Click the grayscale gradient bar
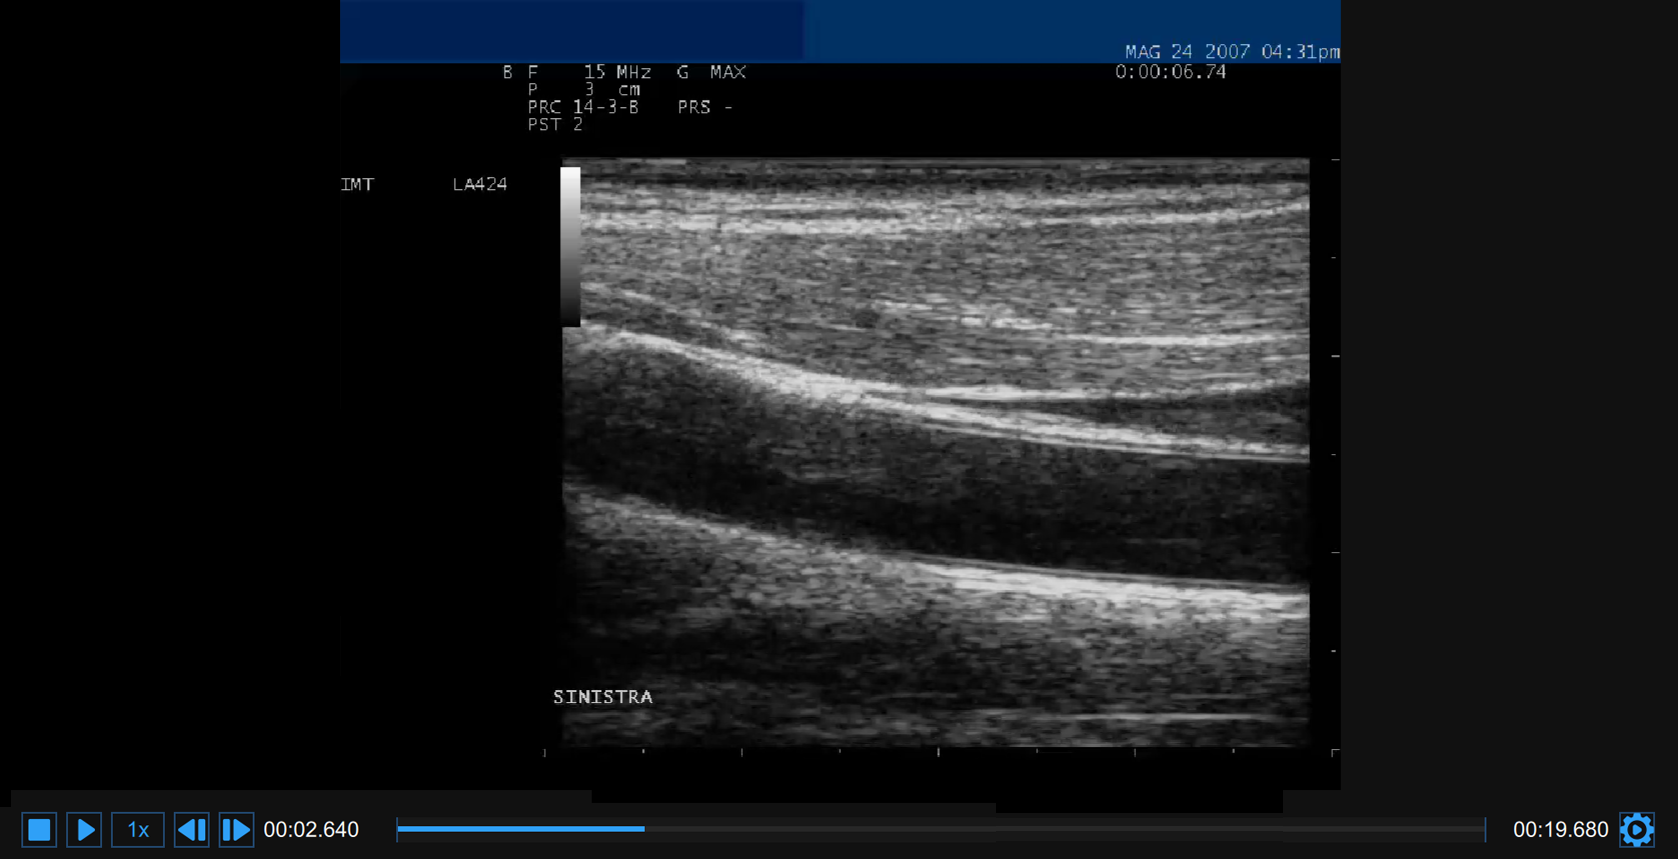The width and height of the screenshot is (1678, 859). tap(570, 246)
